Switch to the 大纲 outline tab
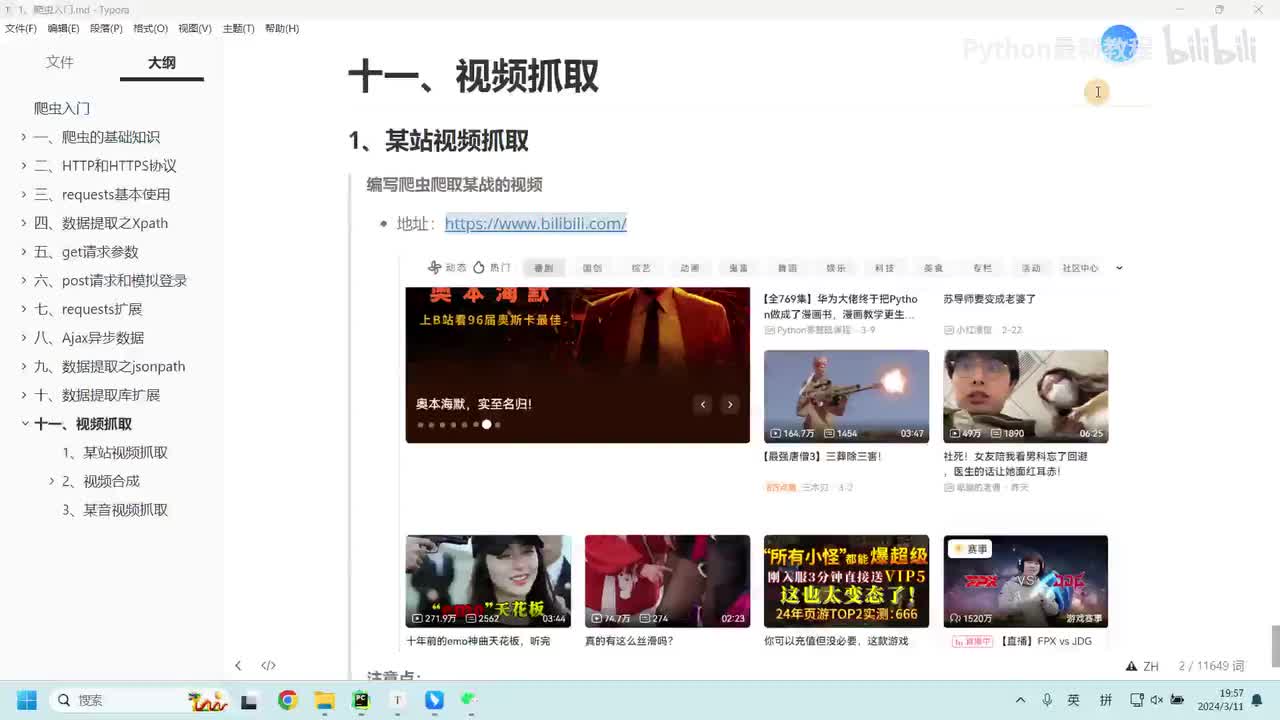Screen dimensions: 1280x720 coord(162,62)
